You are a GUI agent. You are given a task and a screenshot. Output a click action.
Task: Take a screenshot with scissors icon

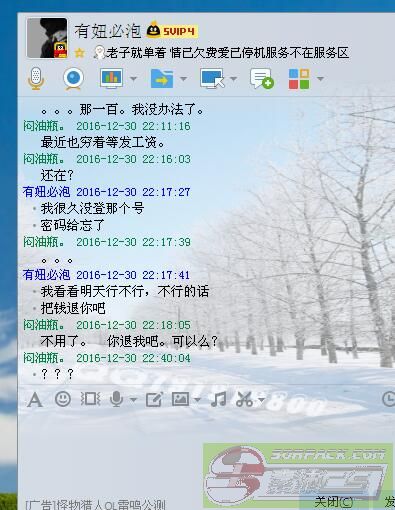point(245,399)
